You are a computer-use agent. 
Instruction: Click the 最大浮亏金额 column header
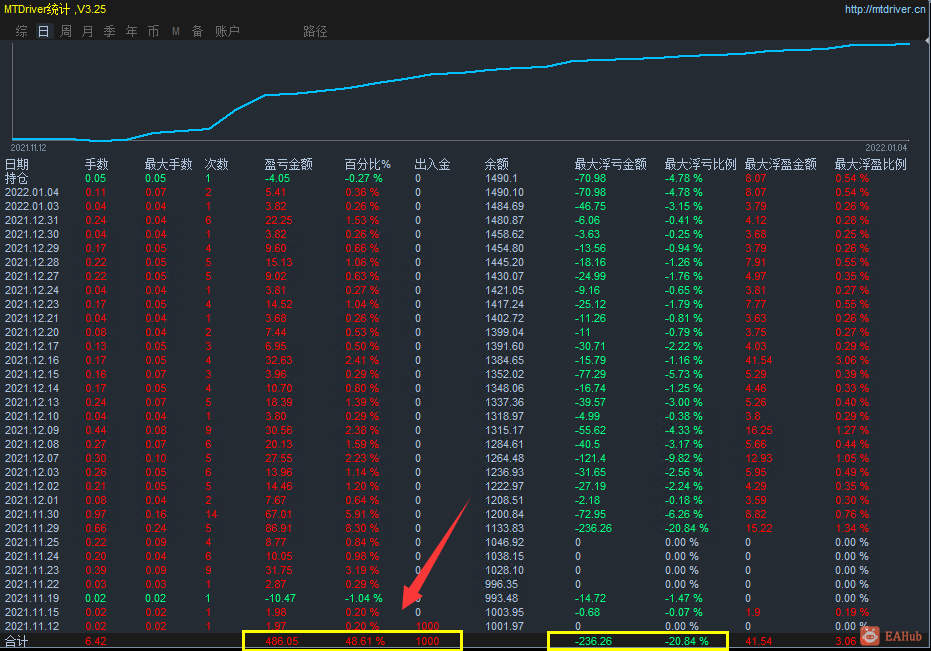point(610,165)
